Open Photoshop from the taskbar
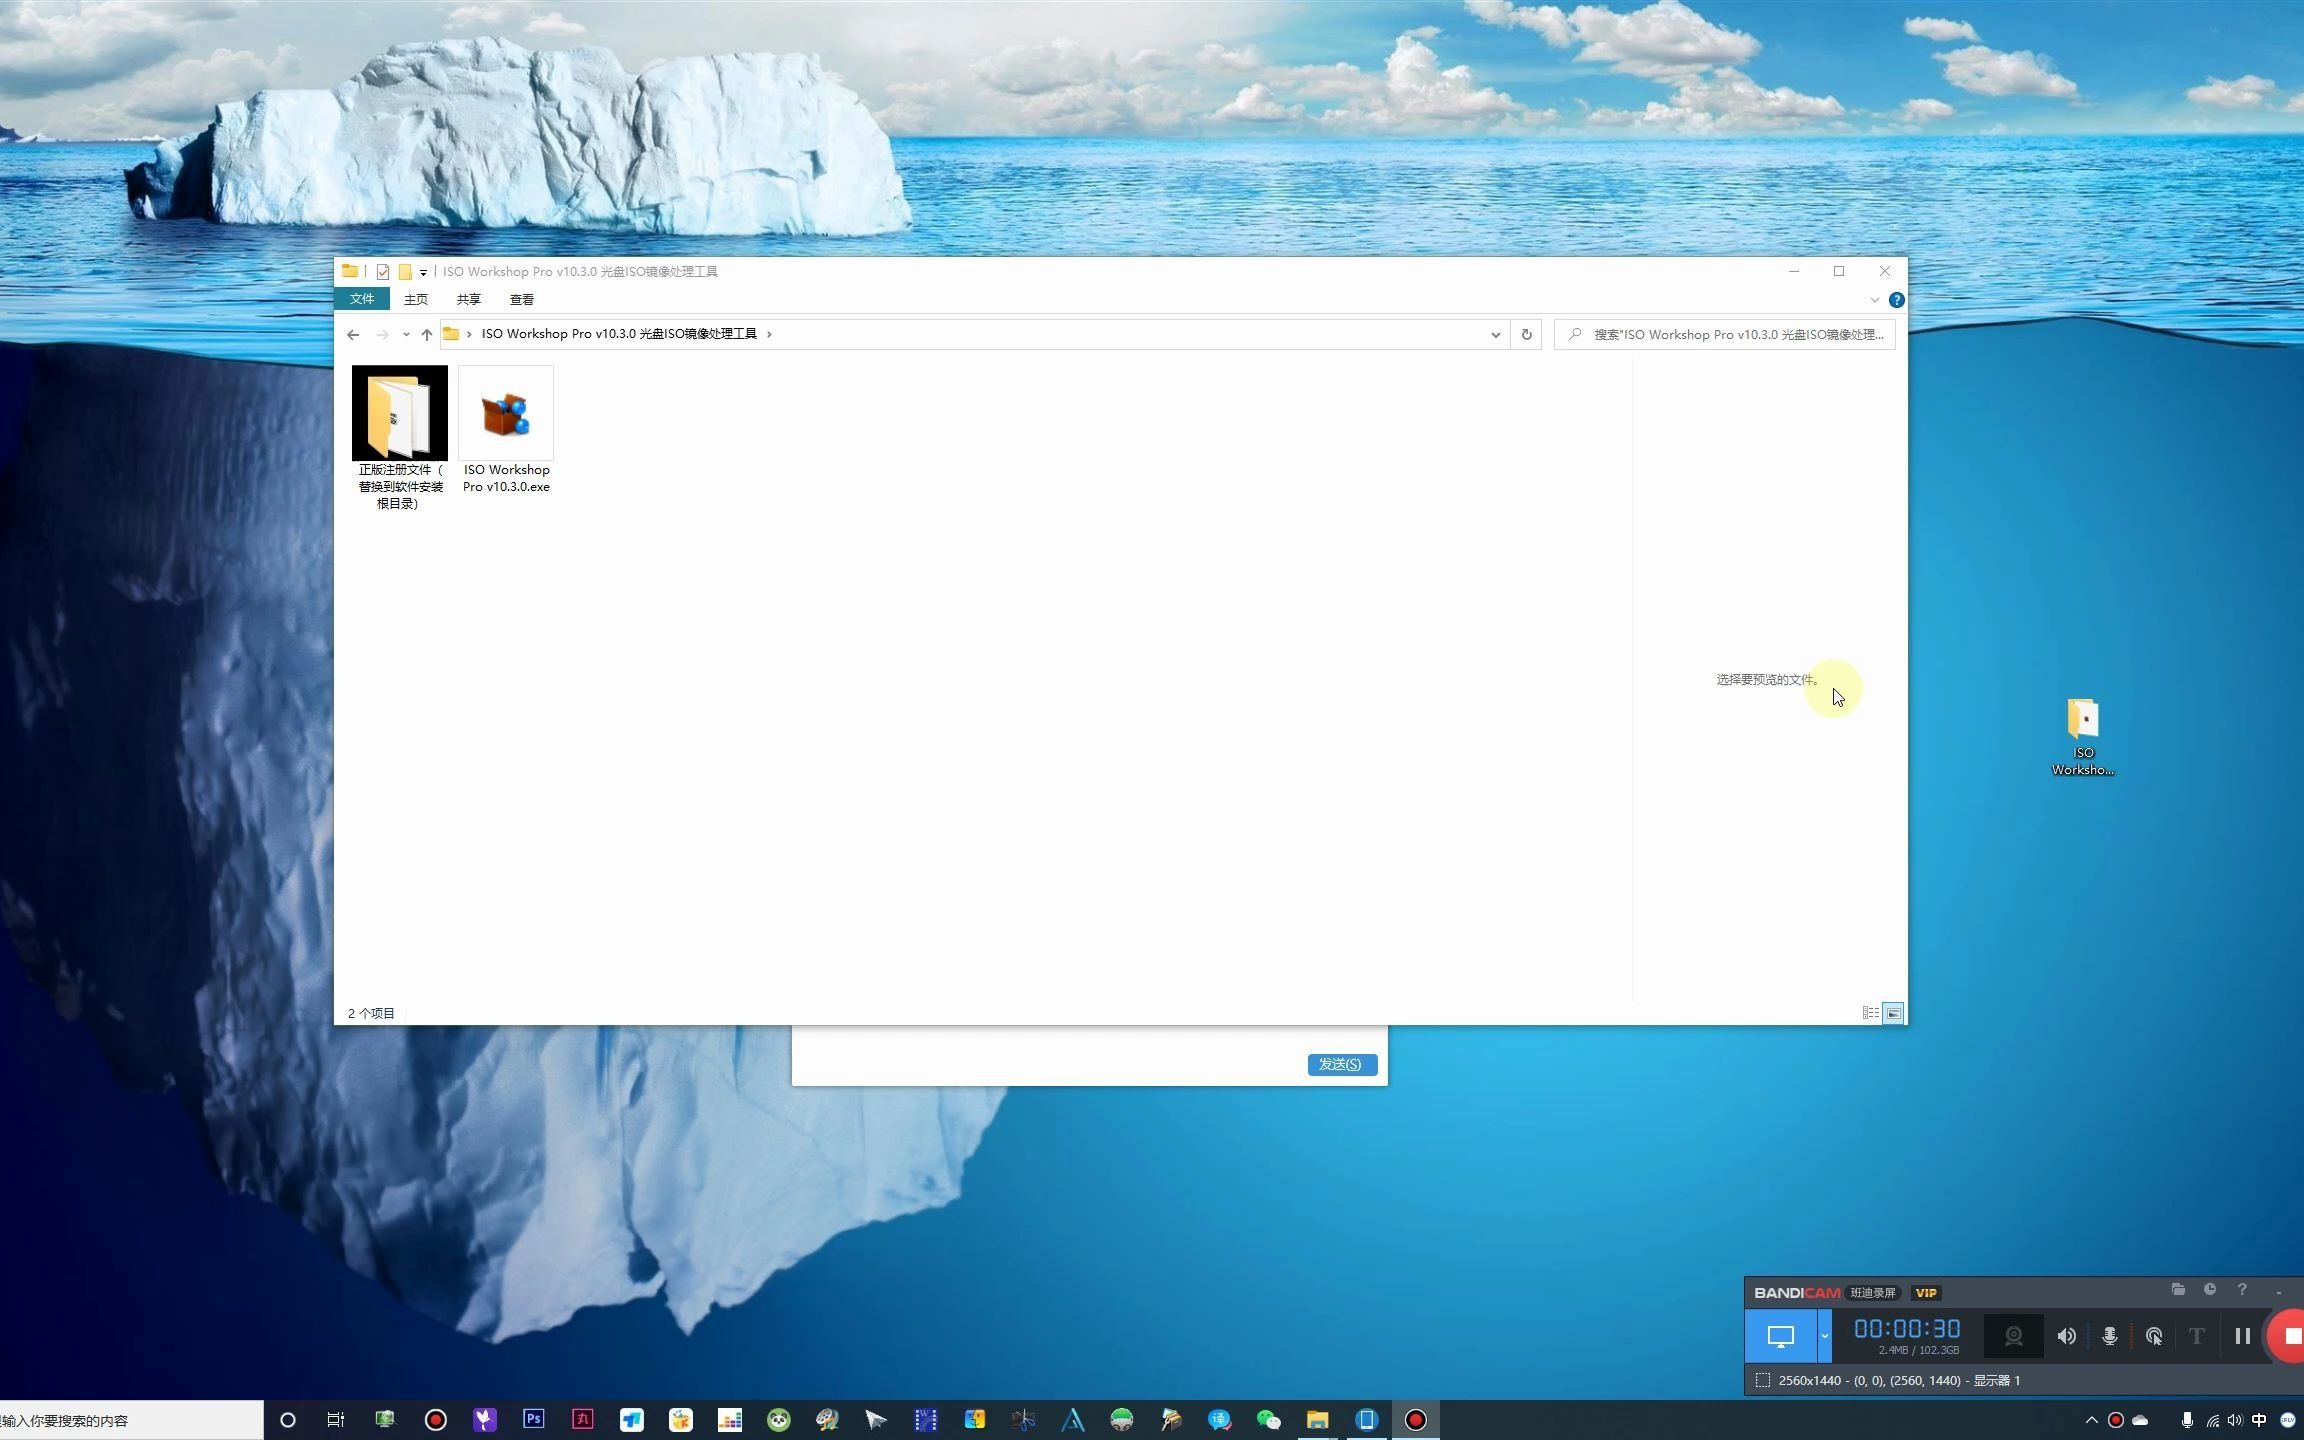 click(533, 1419)
